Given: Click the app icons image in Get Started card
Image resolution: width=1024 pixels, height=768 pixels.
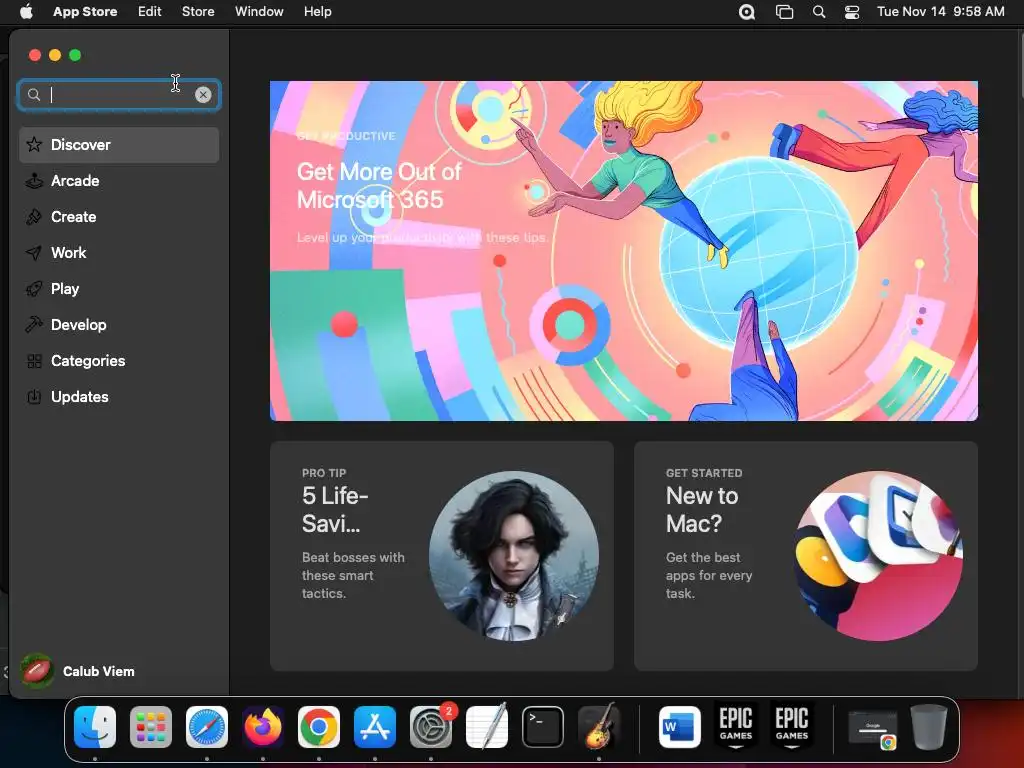Looking at the screenshot, I should [878, 556].
